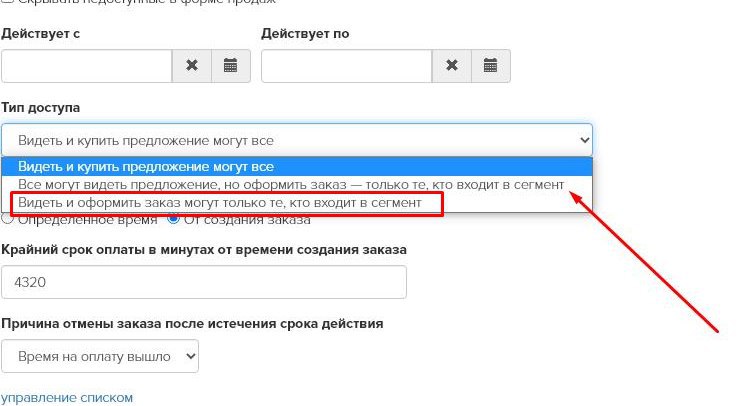Select the 'От создания заказа' radio button
Screen dimensions: 744x406
pyautogui.click(x=173, y=219)
